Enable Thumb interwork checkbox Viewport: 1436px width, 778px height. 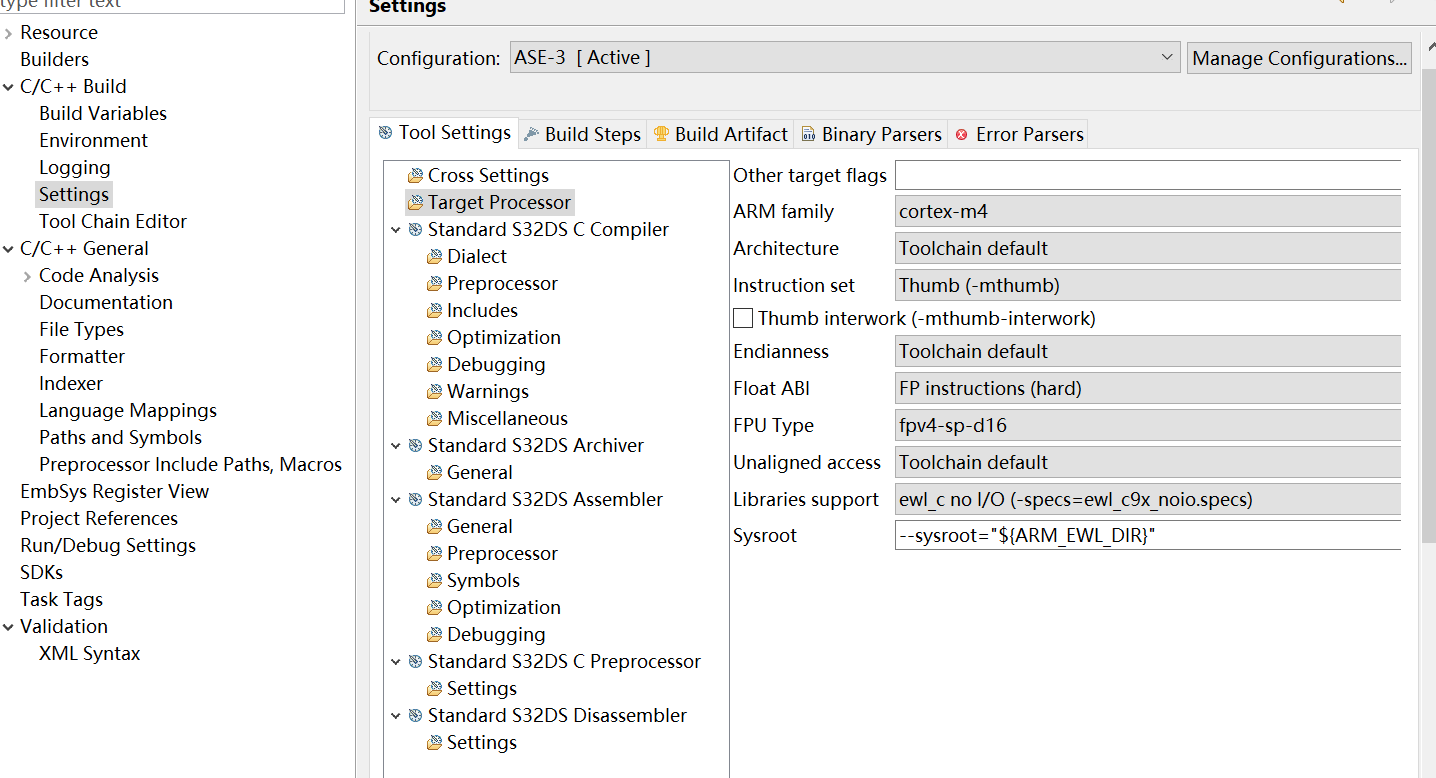click(x=743, y=319)
